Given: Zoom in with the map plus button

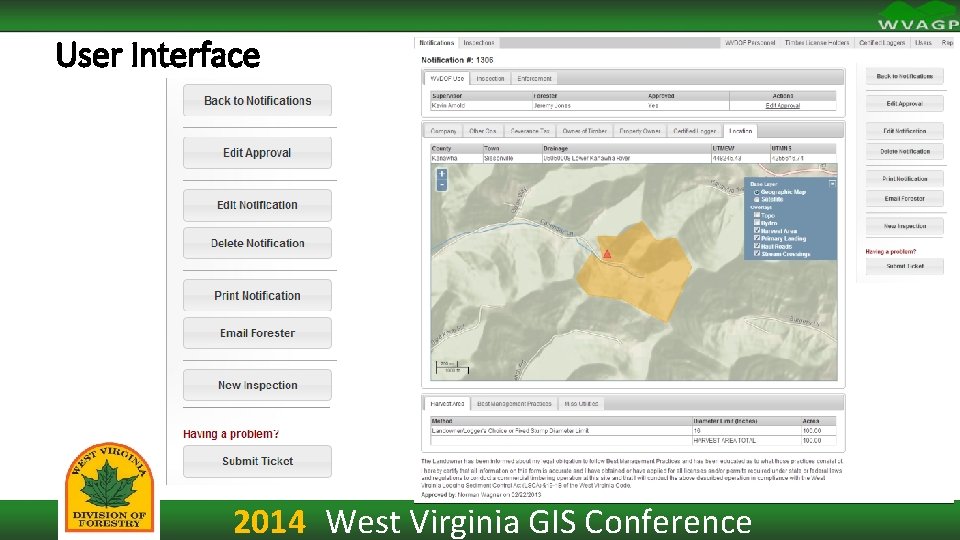Looking at the screenshot, I should (x=441, y=174).
